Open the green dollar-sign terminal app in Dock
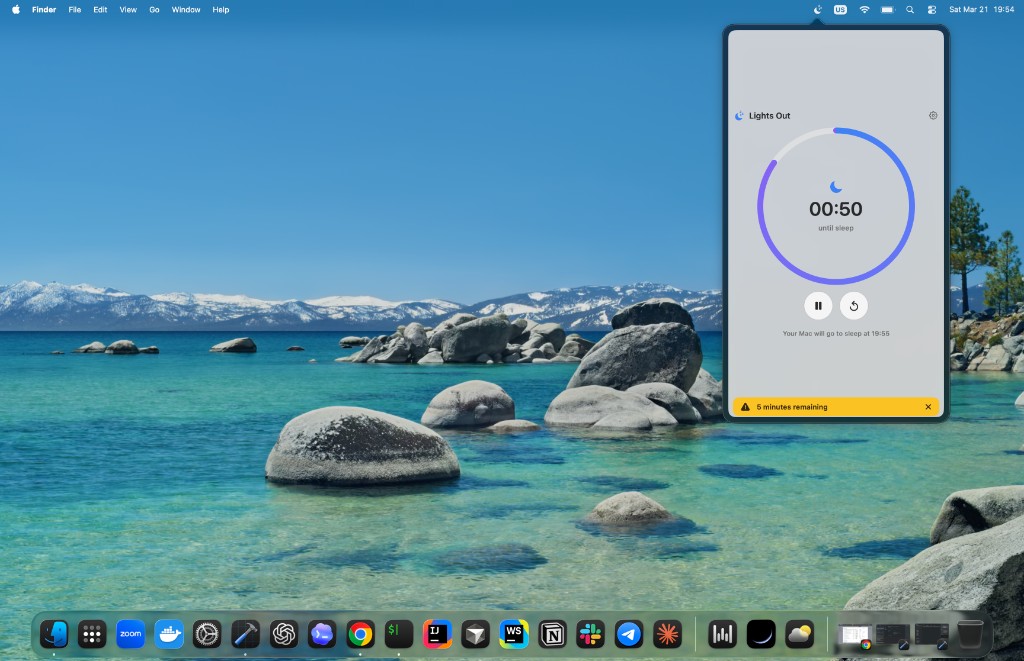 (x=399, y=634)
